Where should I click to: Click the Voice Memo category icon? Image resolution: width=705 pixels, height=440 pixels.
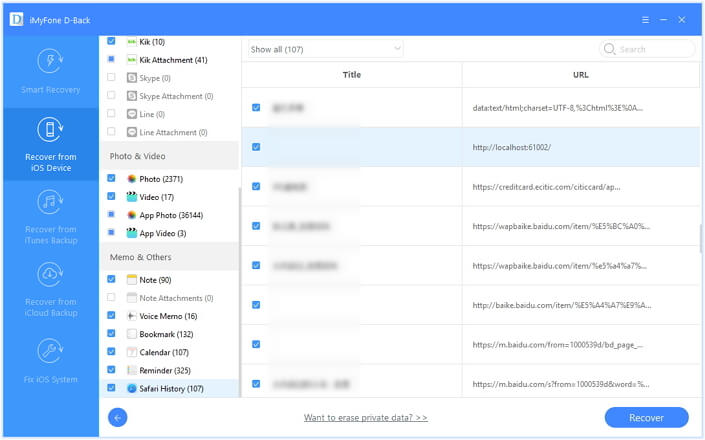point(132,316)
